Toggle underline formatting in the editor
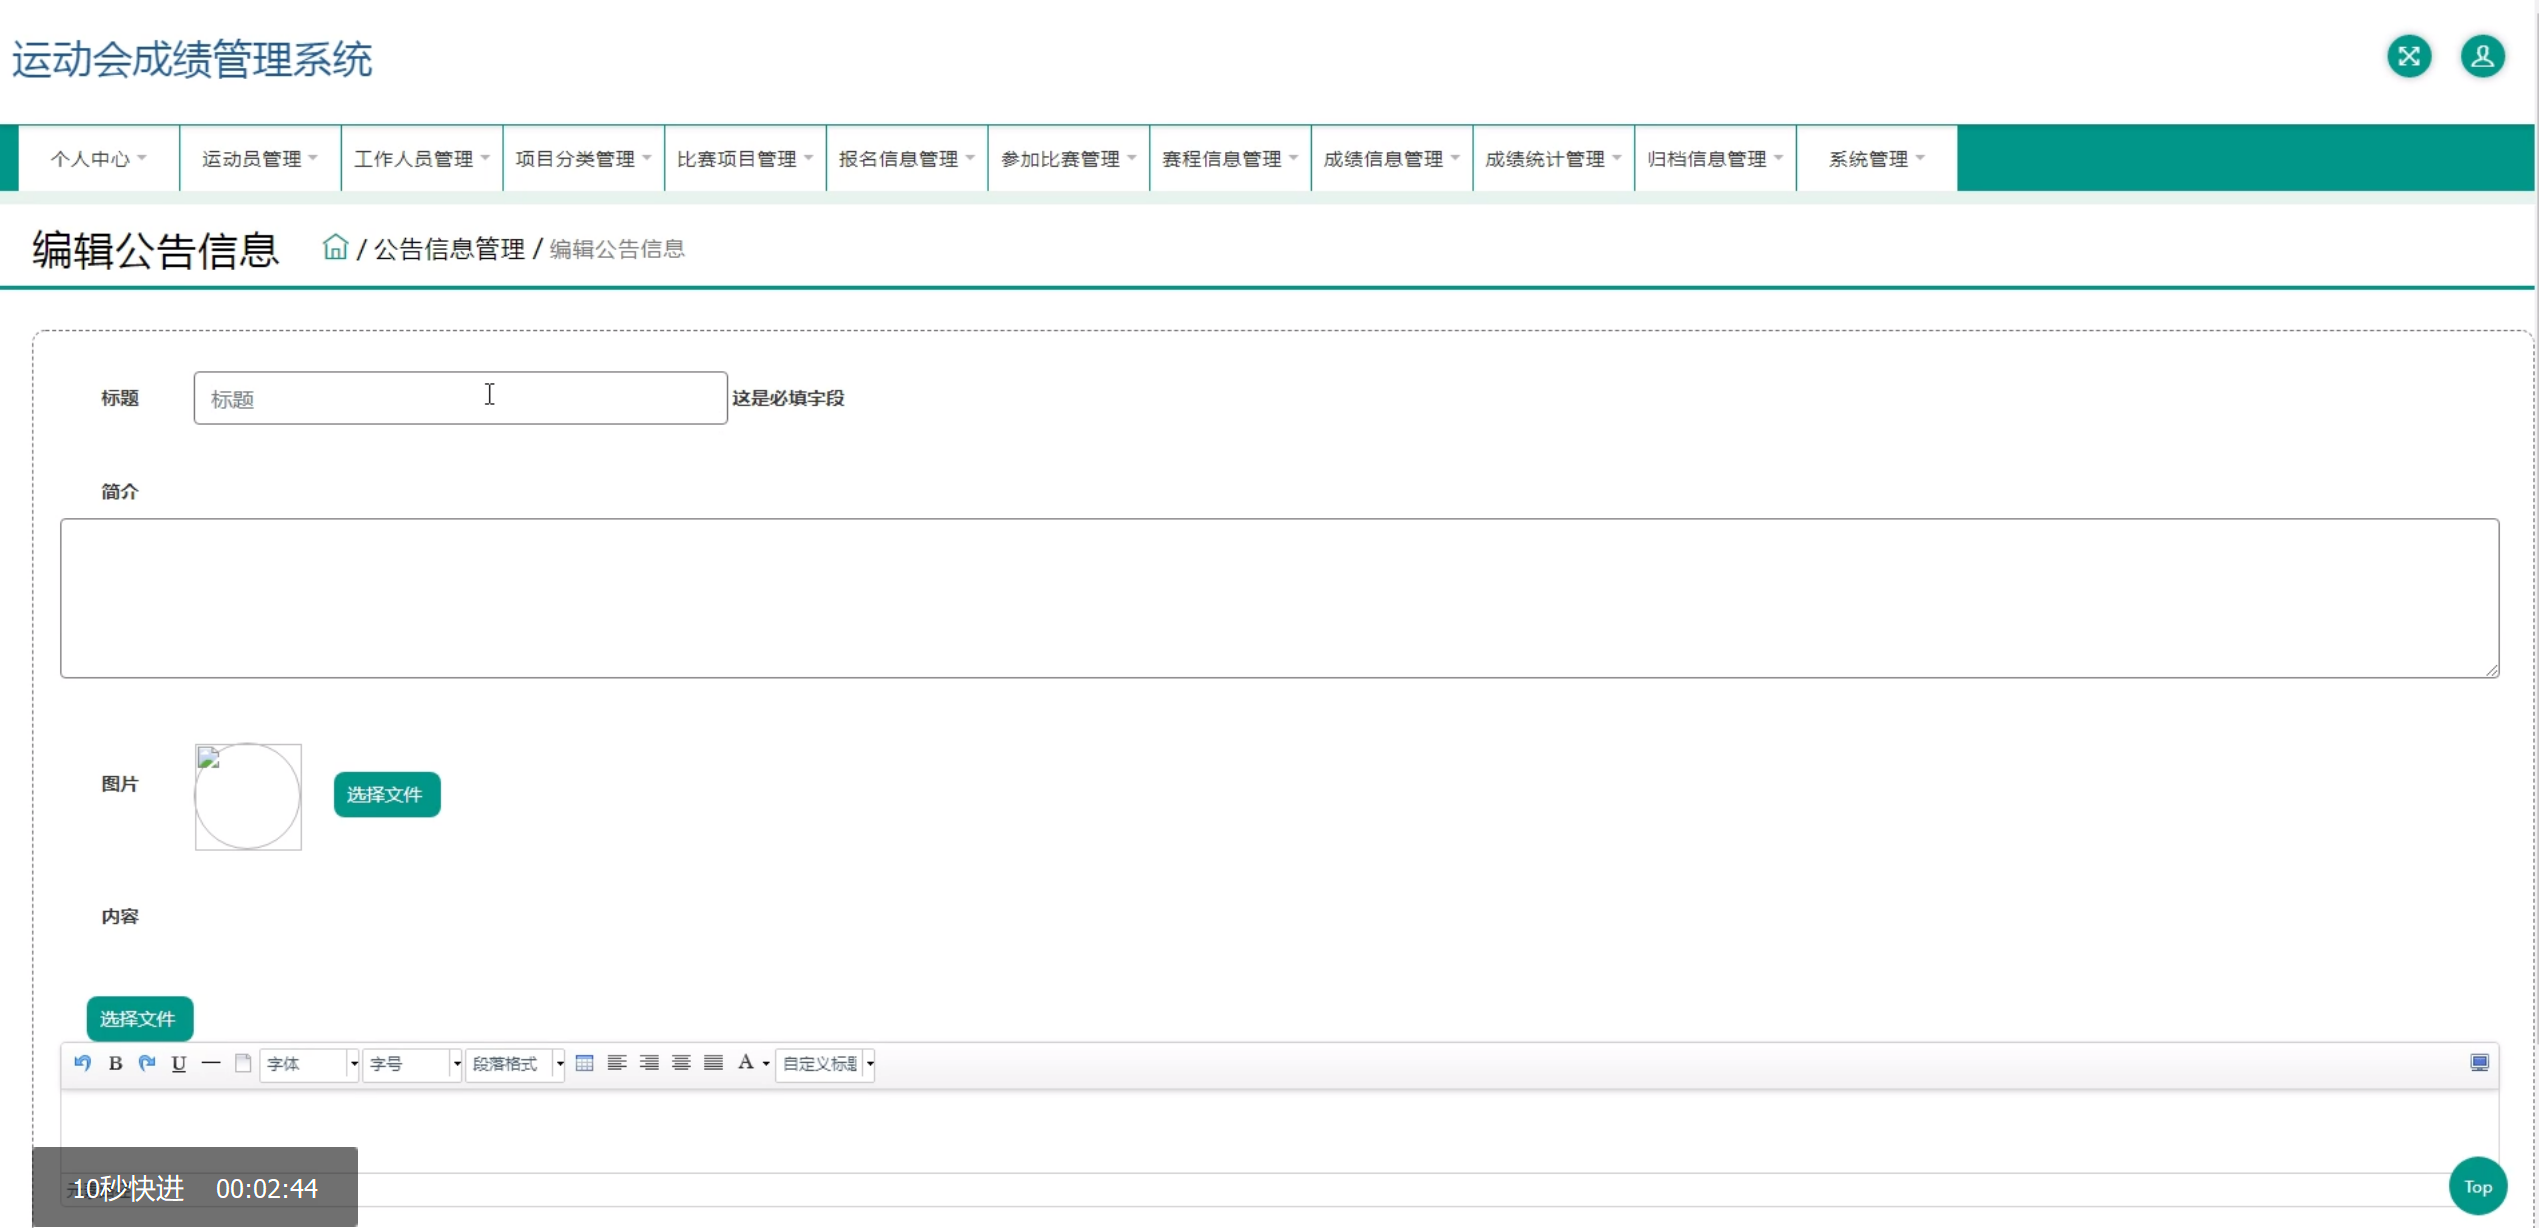 pyautogui.click(x=179, y=1063)
